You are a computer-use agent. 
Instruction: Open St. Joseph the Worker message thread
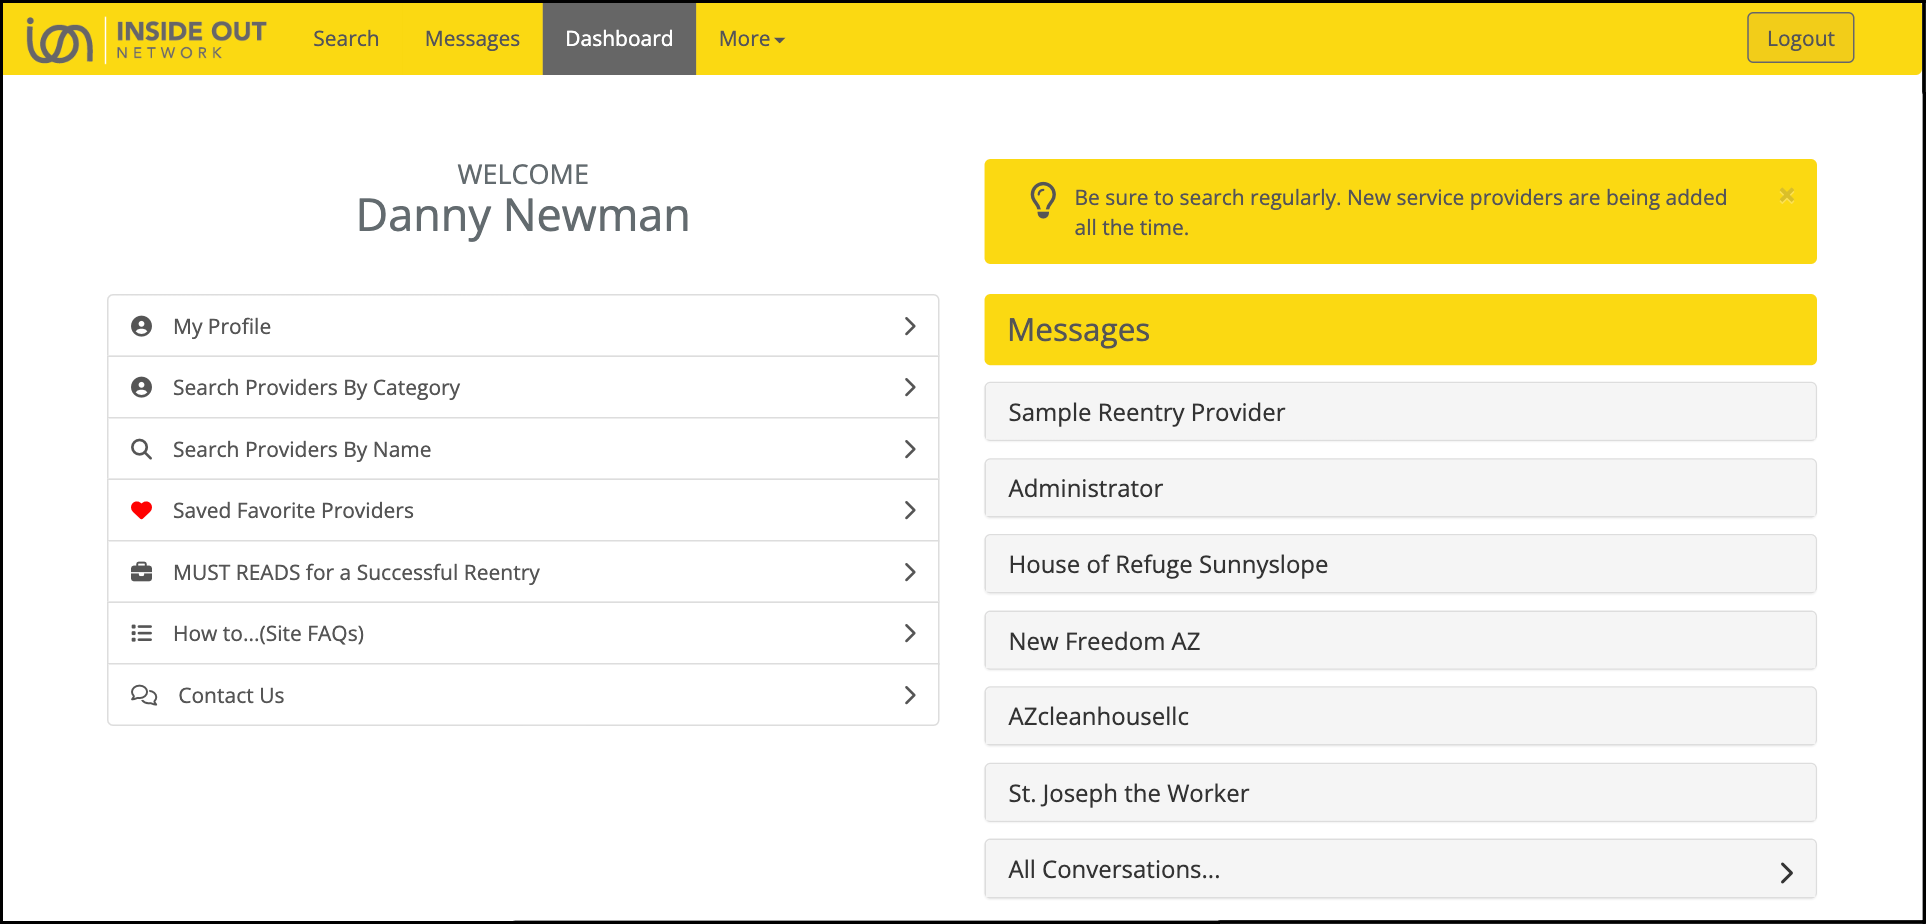point(1399,793)
